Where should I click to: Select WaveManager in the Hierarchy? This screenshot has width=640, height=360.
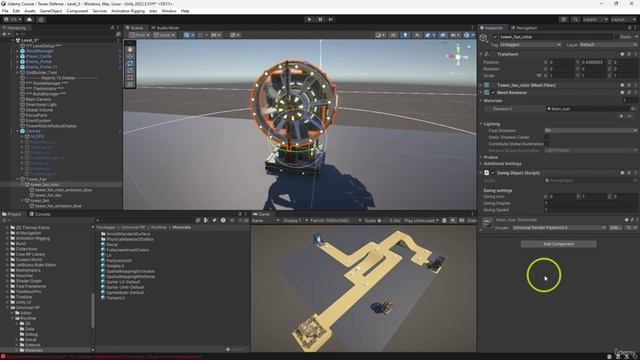point(40,51)
